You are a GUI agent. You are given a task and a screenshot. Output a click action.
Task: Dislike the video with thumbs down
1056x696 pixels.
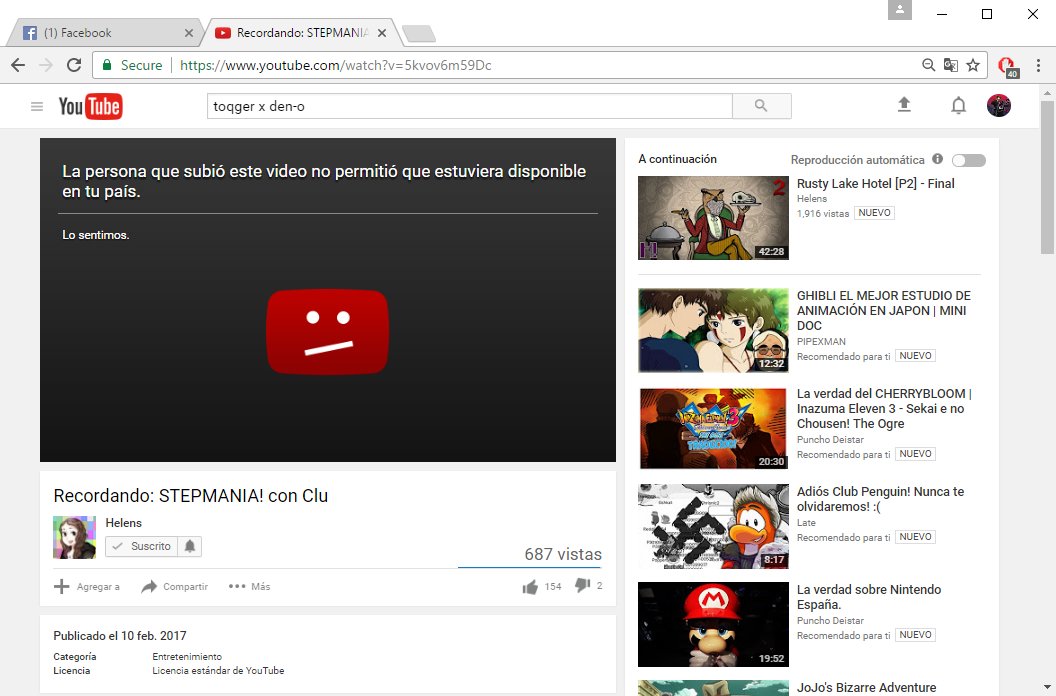582,586
